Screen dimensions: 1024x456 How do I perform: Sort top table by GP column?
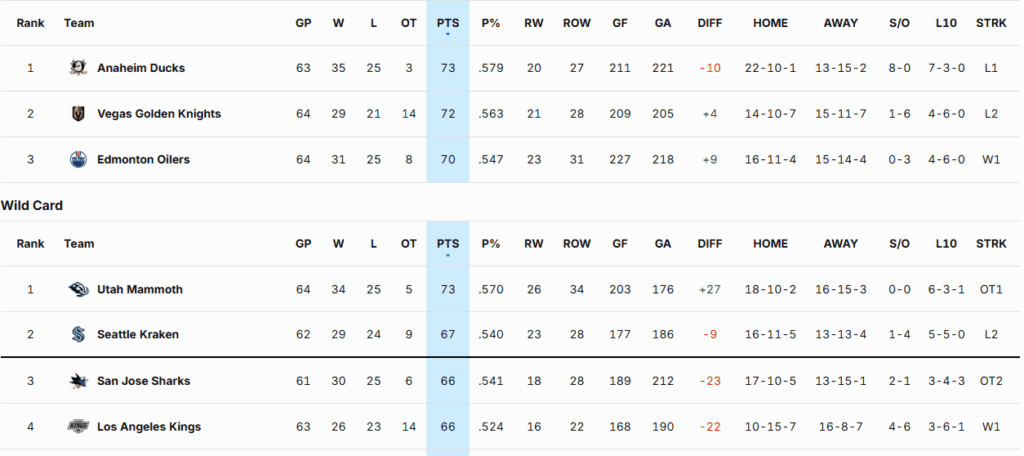click(x=303, y=23)
